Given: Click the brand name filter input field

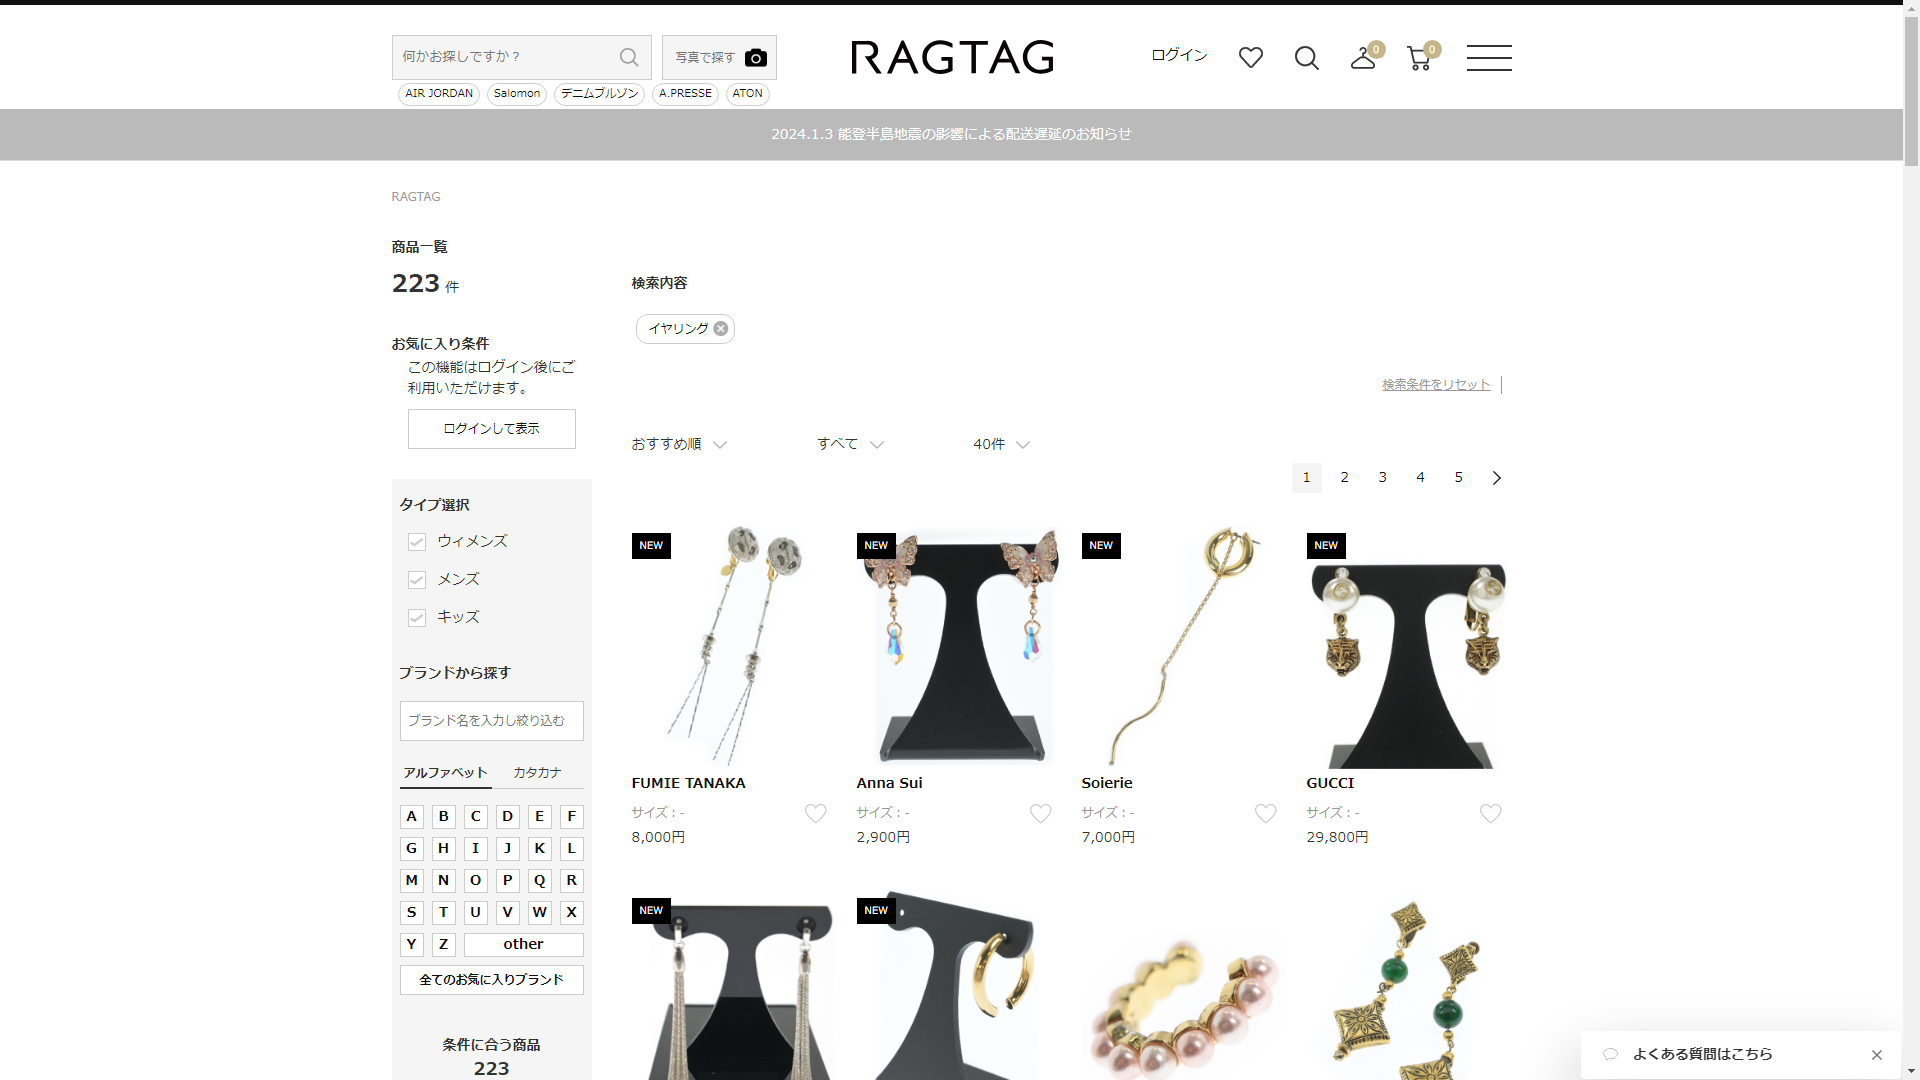Looking at the screenshot, I should point(491,721).
